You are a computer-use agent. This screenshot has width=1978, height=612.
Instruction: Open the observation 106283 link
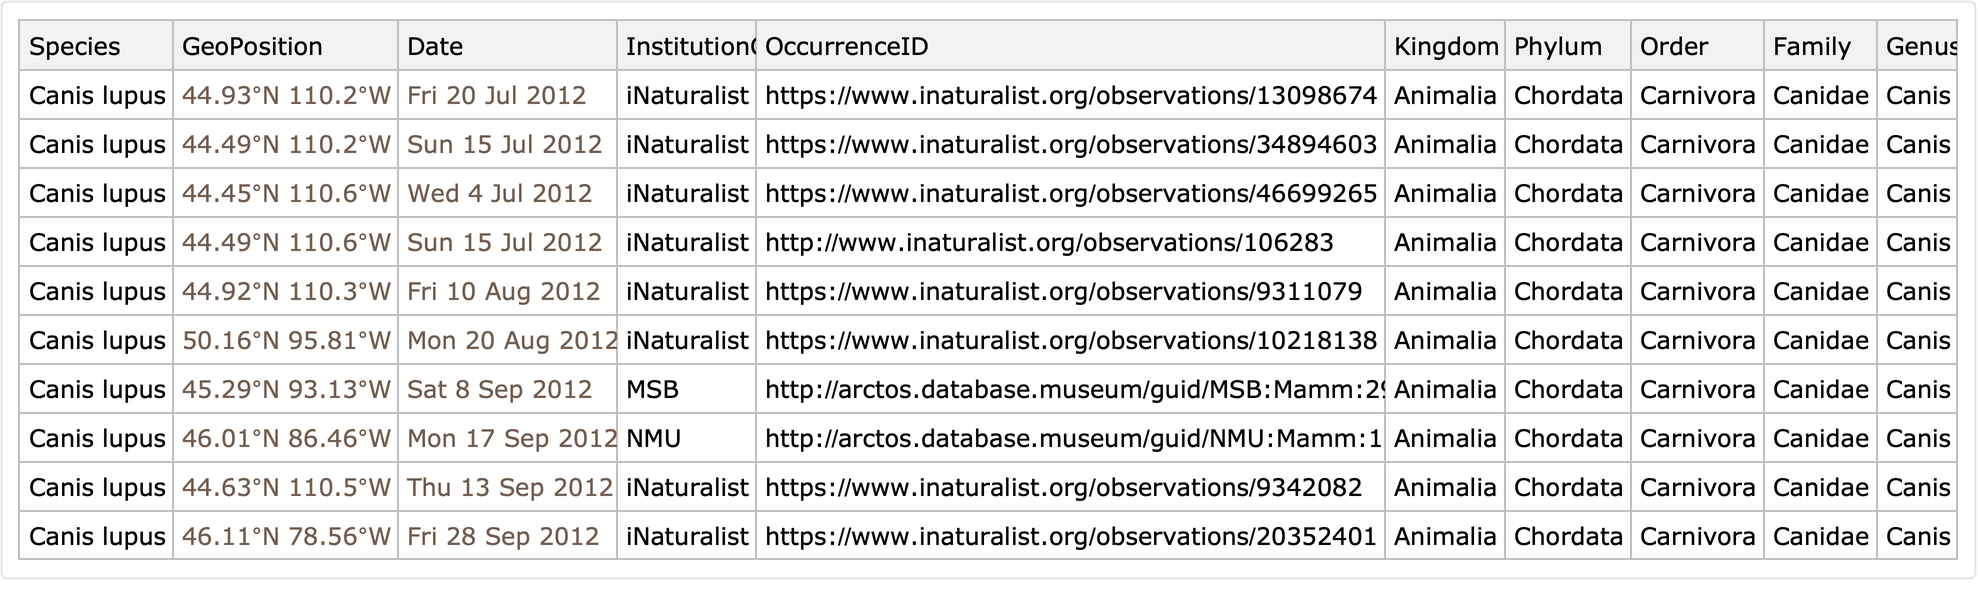pyautogui.click(x=1049, y=243)
